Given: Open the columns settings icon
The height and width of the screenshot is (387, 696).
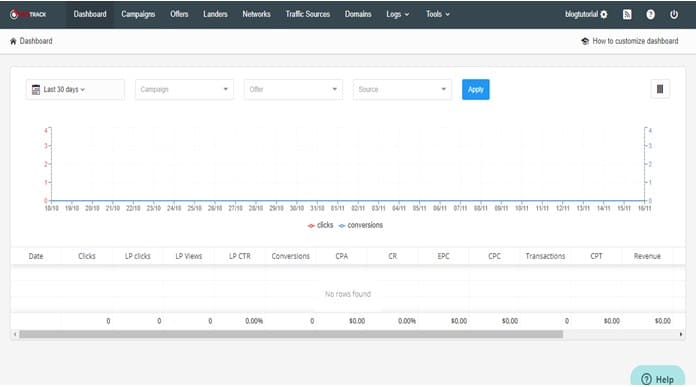Looking at the screenshot, I should tap(660, 89).
